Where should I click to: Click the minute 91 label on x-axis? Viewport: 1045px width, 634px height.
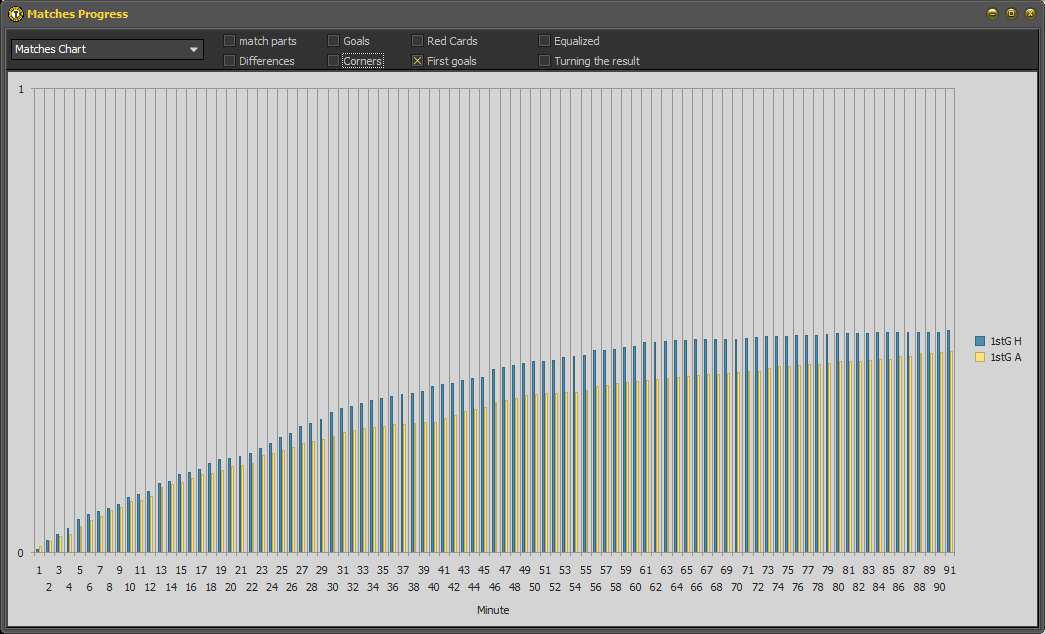pyautogui.click(x=949, y=570)
